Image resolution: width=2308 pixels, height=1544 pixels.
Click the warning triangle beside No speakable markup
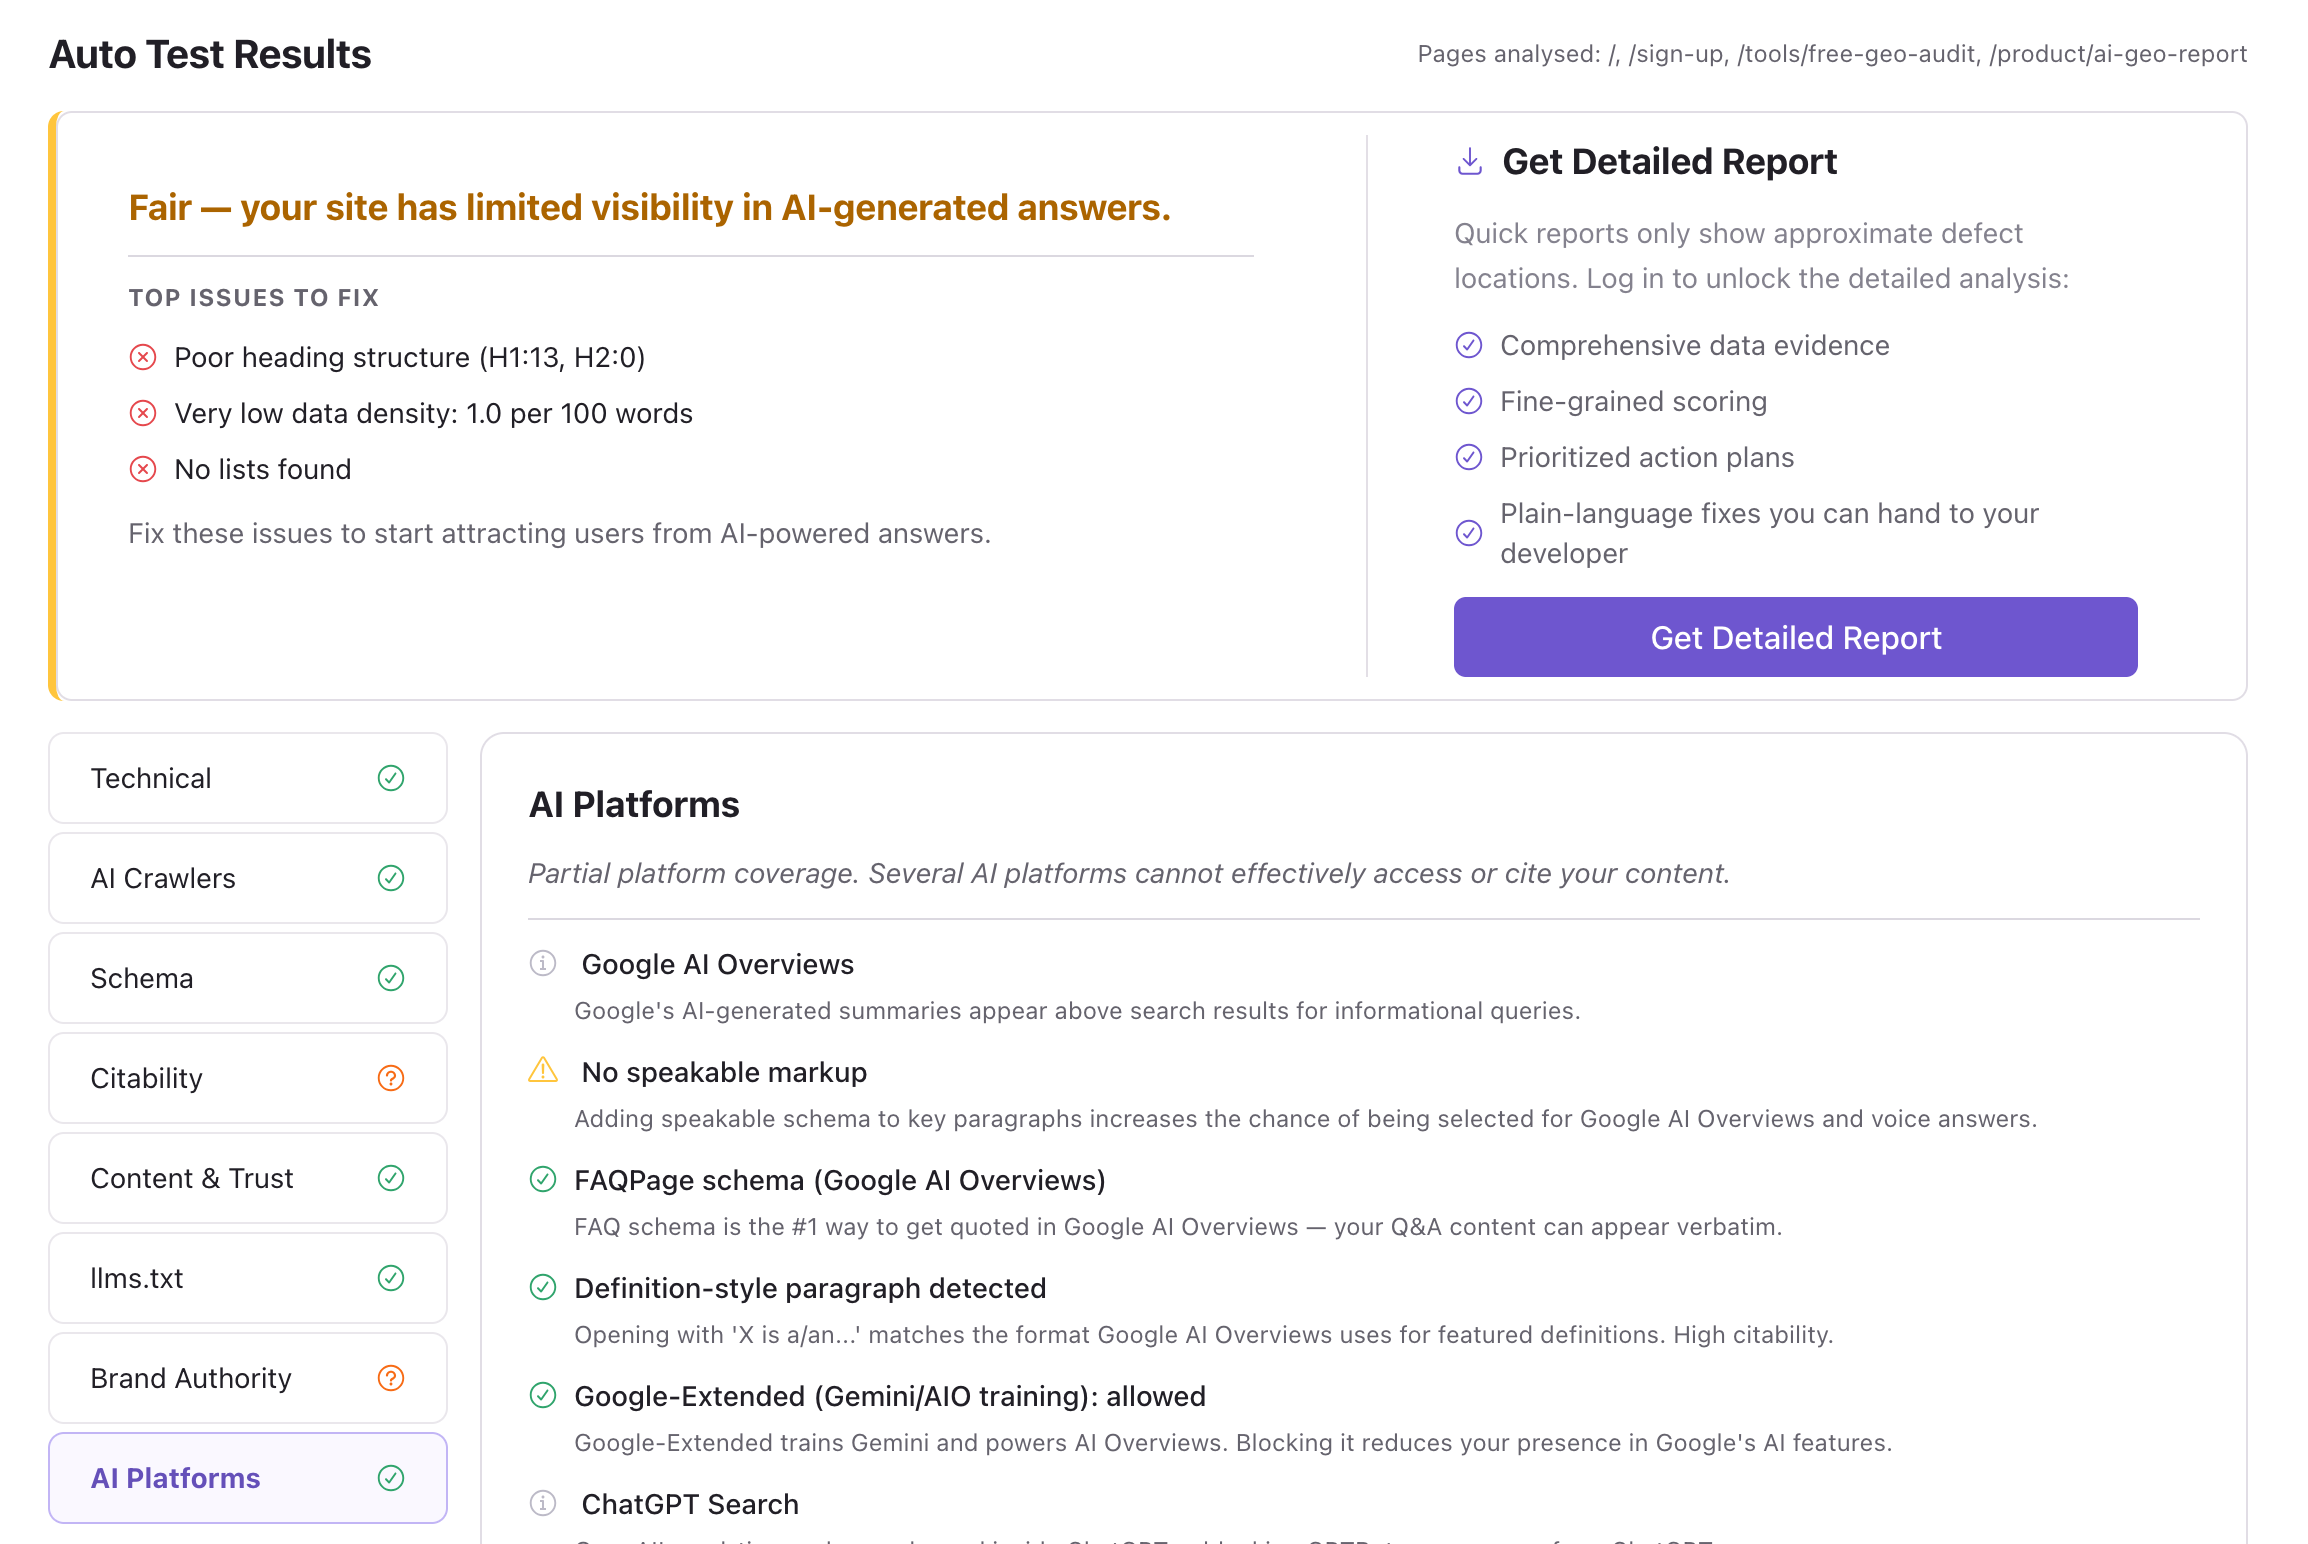click(542, 1071)
